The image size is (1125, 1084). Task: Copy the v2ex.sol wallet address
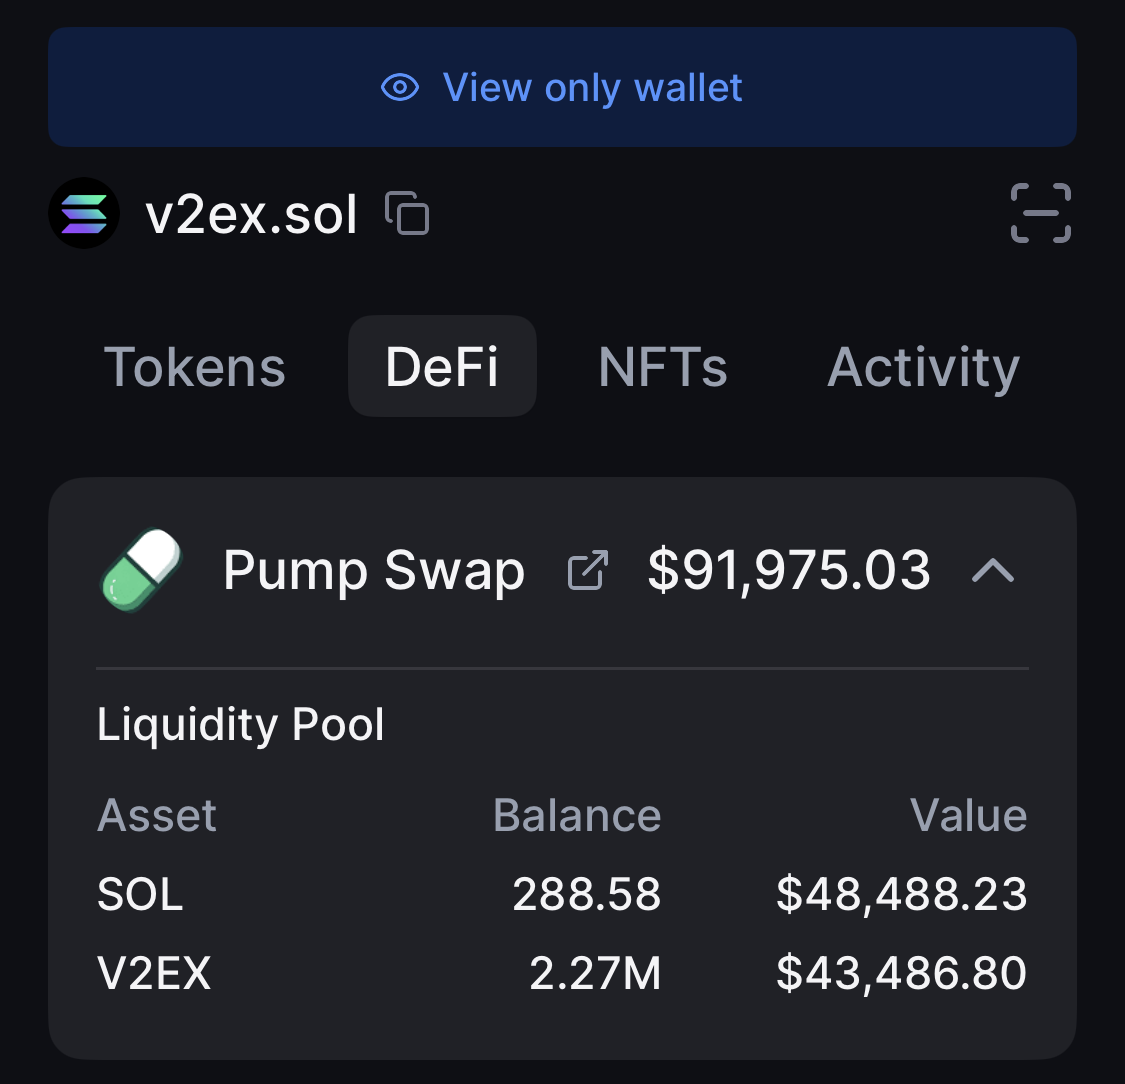[x=408, y=213]
